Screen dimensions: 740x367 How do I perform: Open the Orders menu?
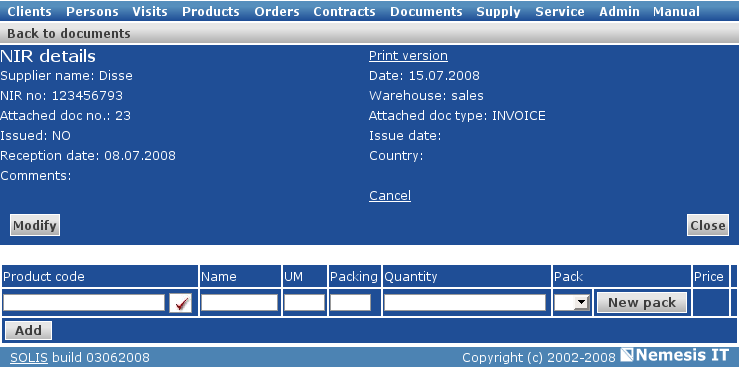coord(277,12)
